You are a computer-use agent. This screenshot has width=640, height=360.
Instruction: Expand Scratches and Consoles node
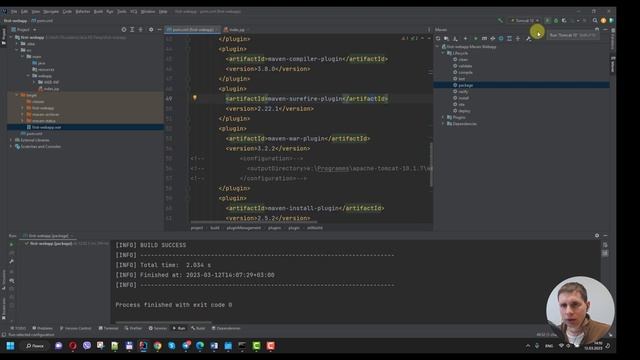pyautogui.click(x=11, y=147)
